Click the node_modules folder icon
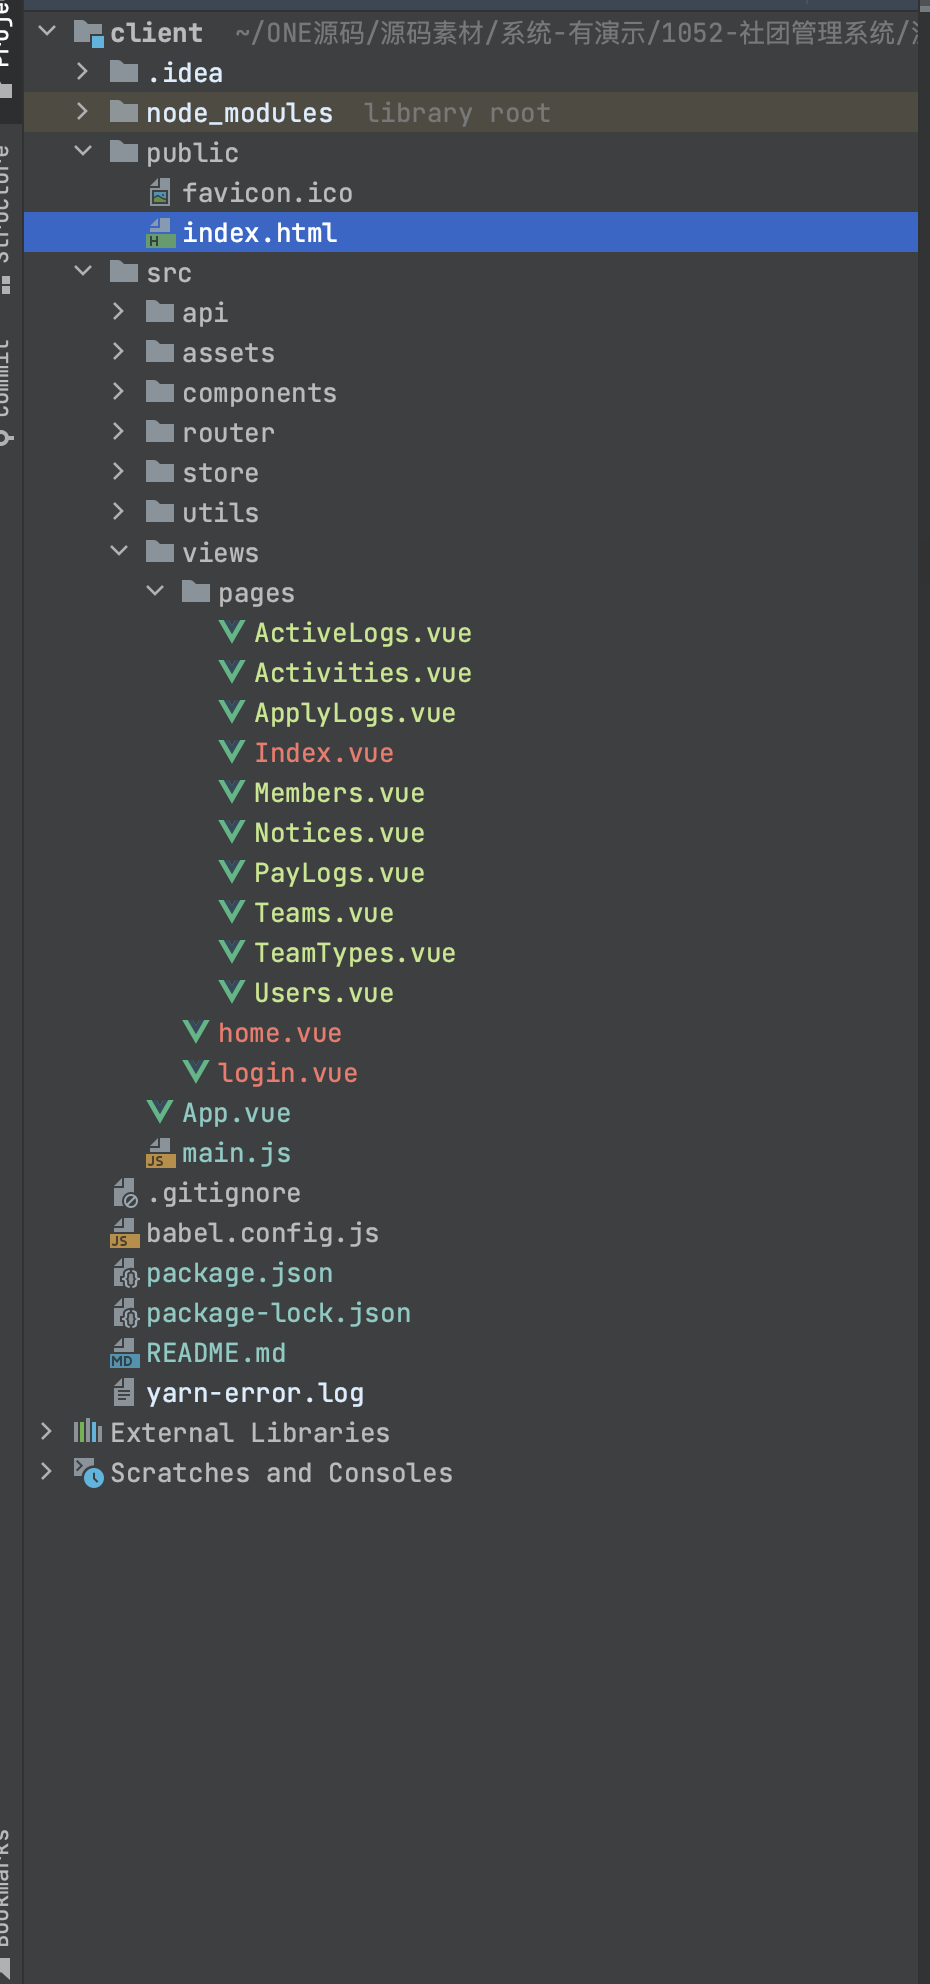 (x=124, y=111)
